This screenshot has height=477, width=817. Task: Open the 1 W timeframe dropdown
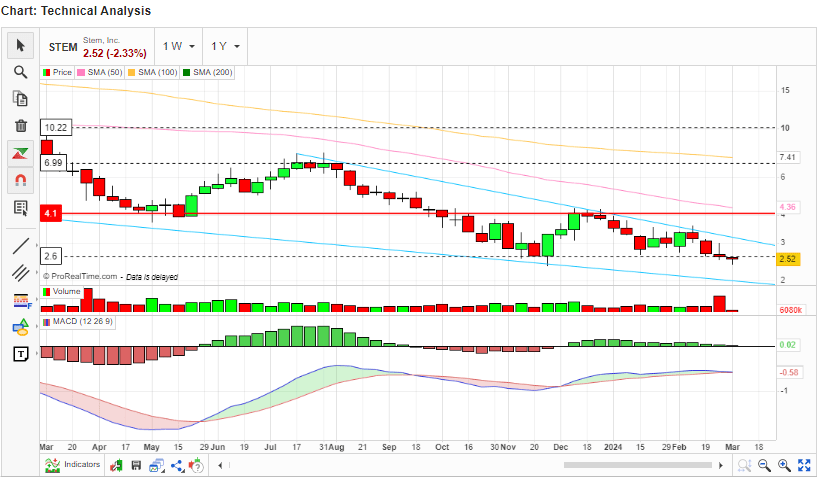coord(179,46)
